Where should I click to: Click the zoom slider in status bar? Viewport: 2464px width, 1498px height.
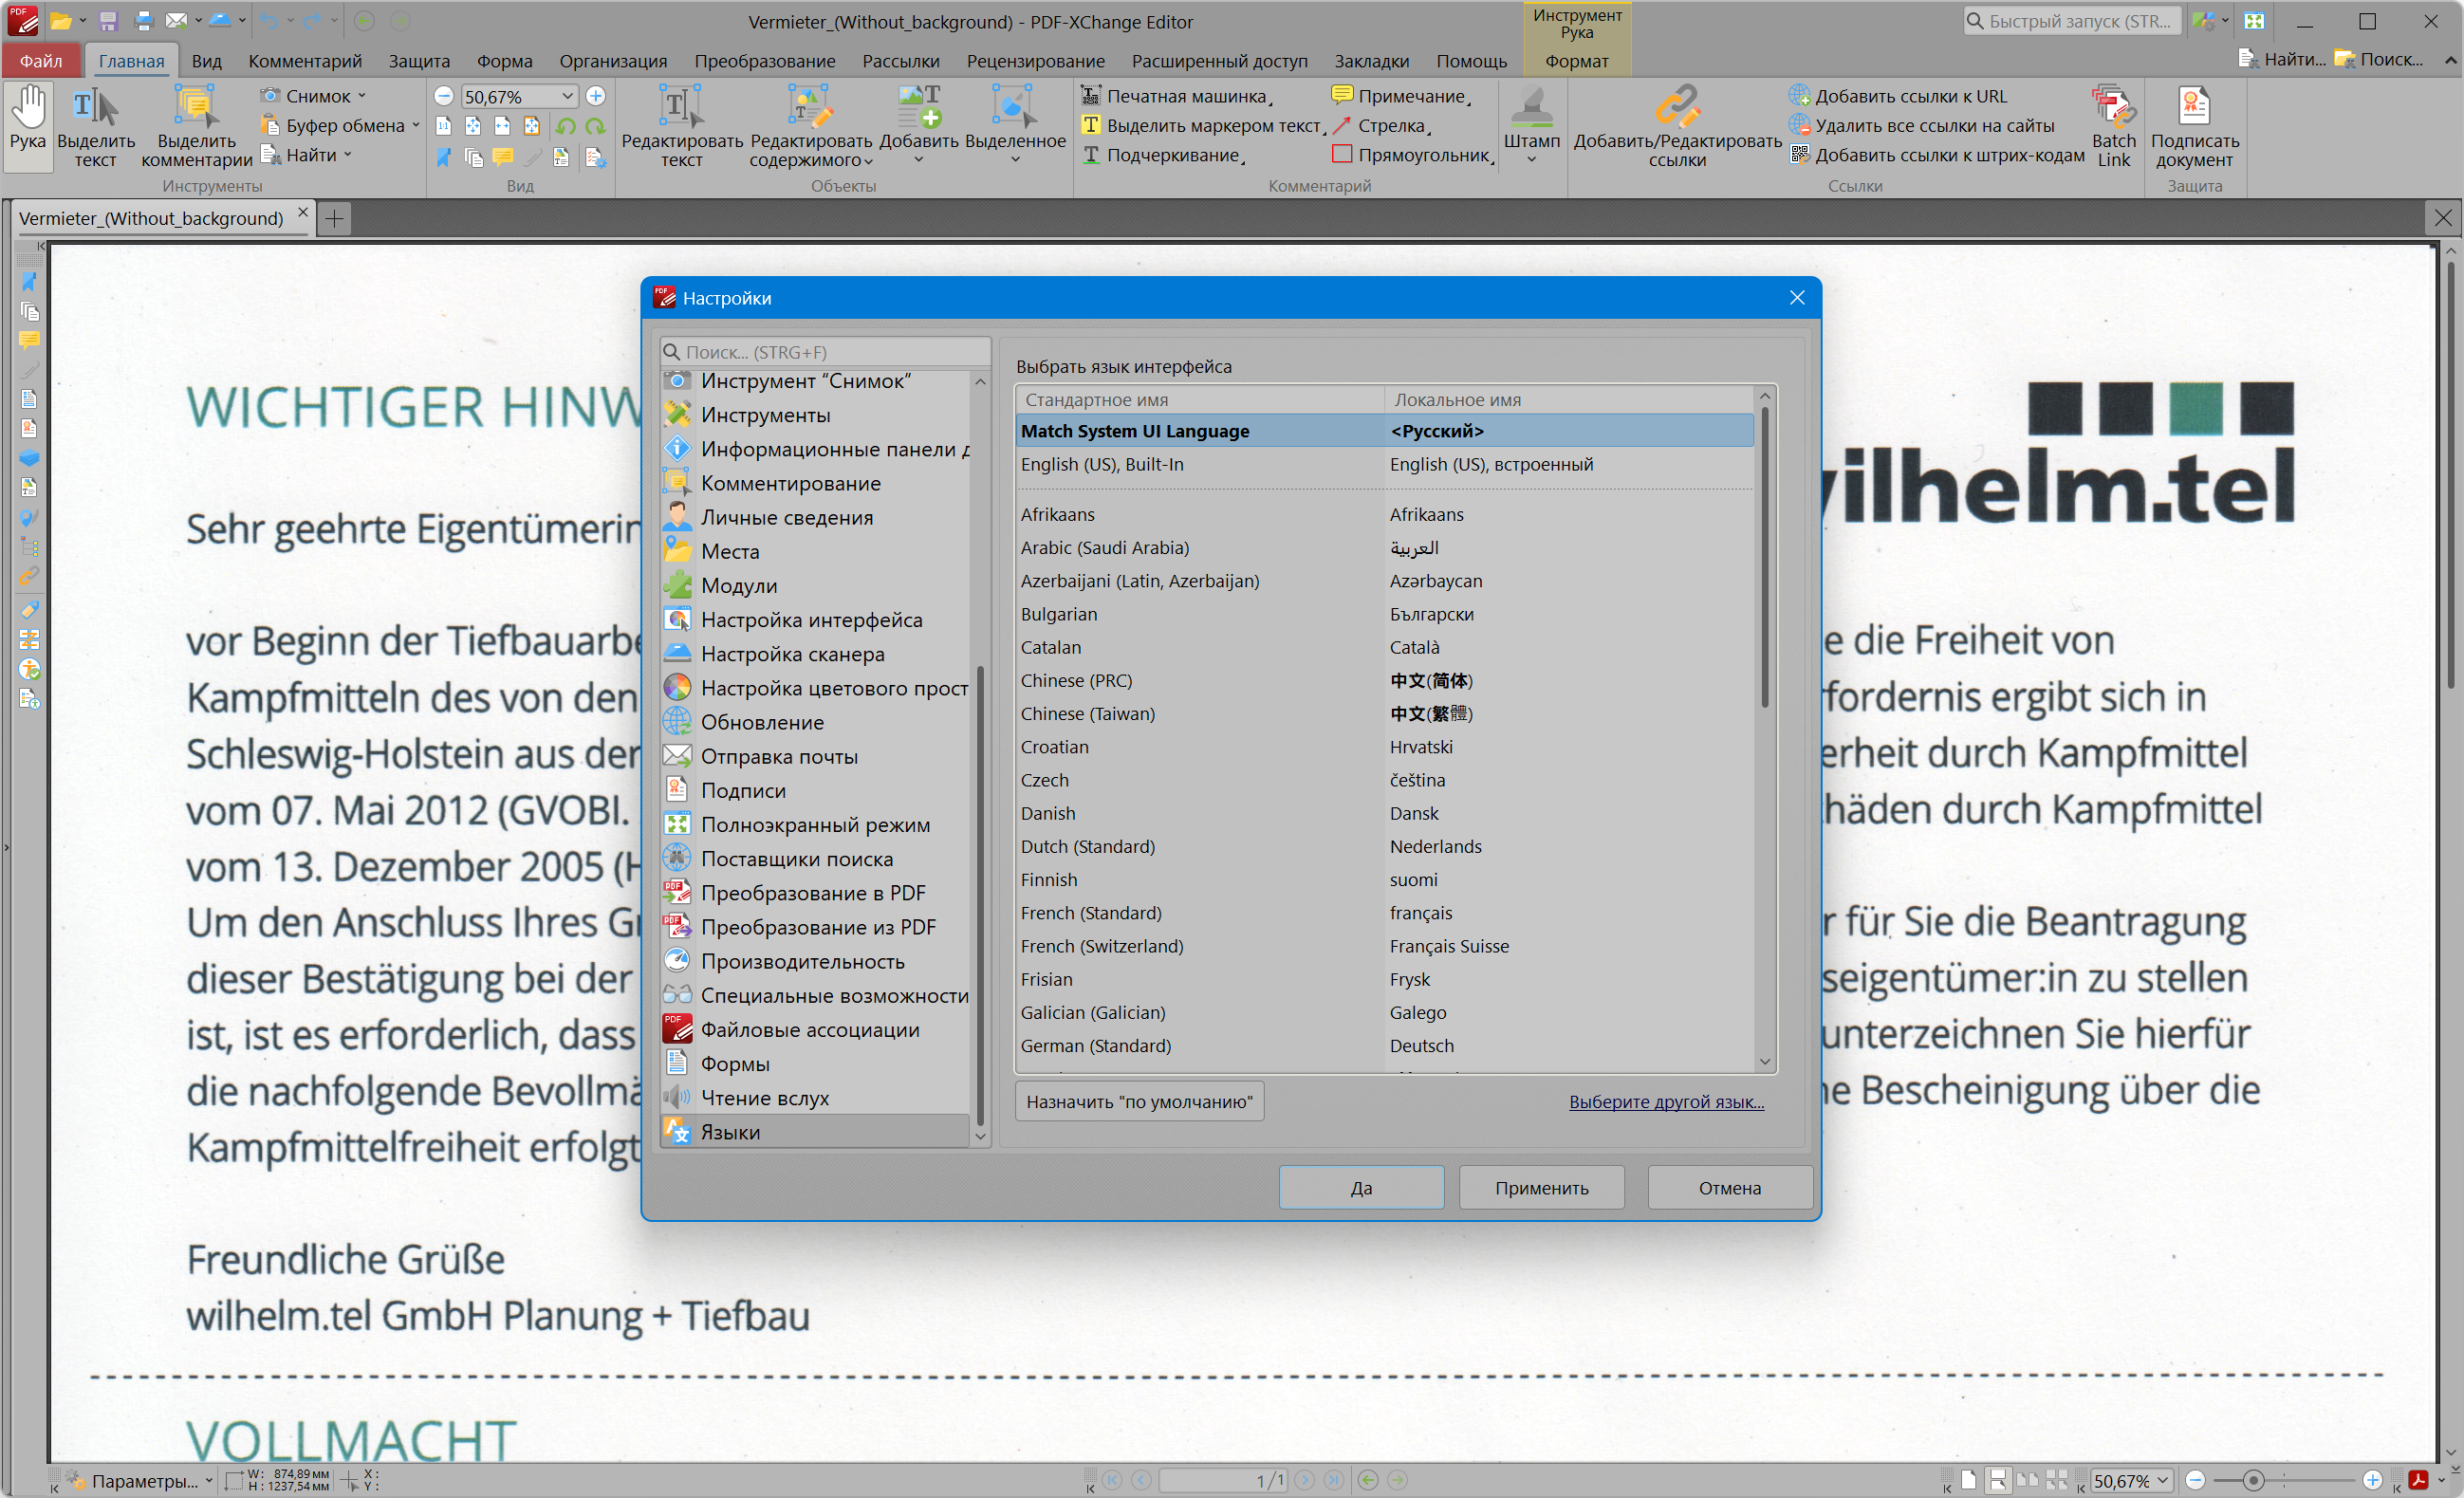click(x=2252, y=1481)
